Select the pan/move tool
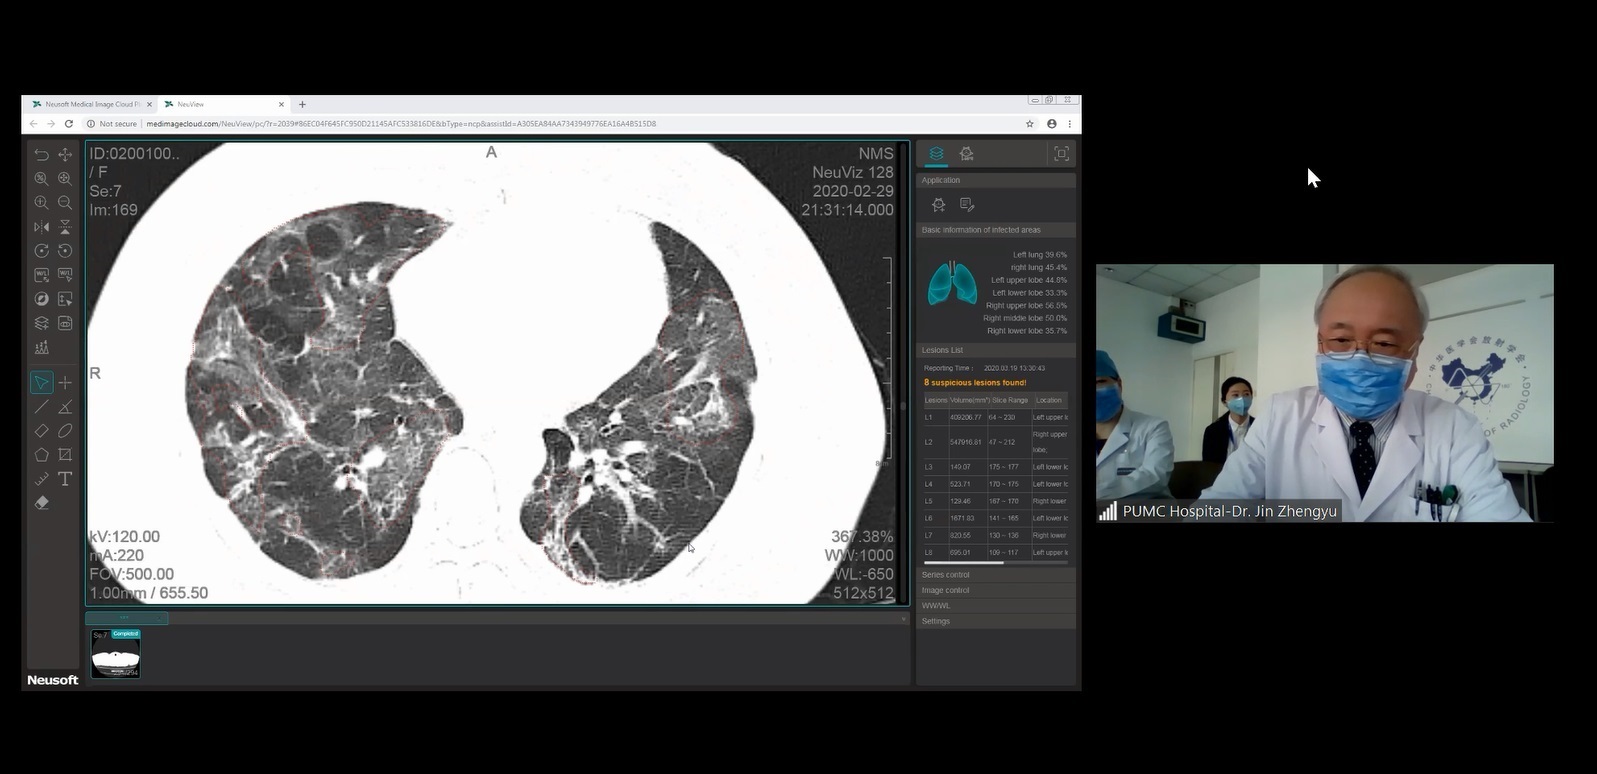 click(65, 155)
